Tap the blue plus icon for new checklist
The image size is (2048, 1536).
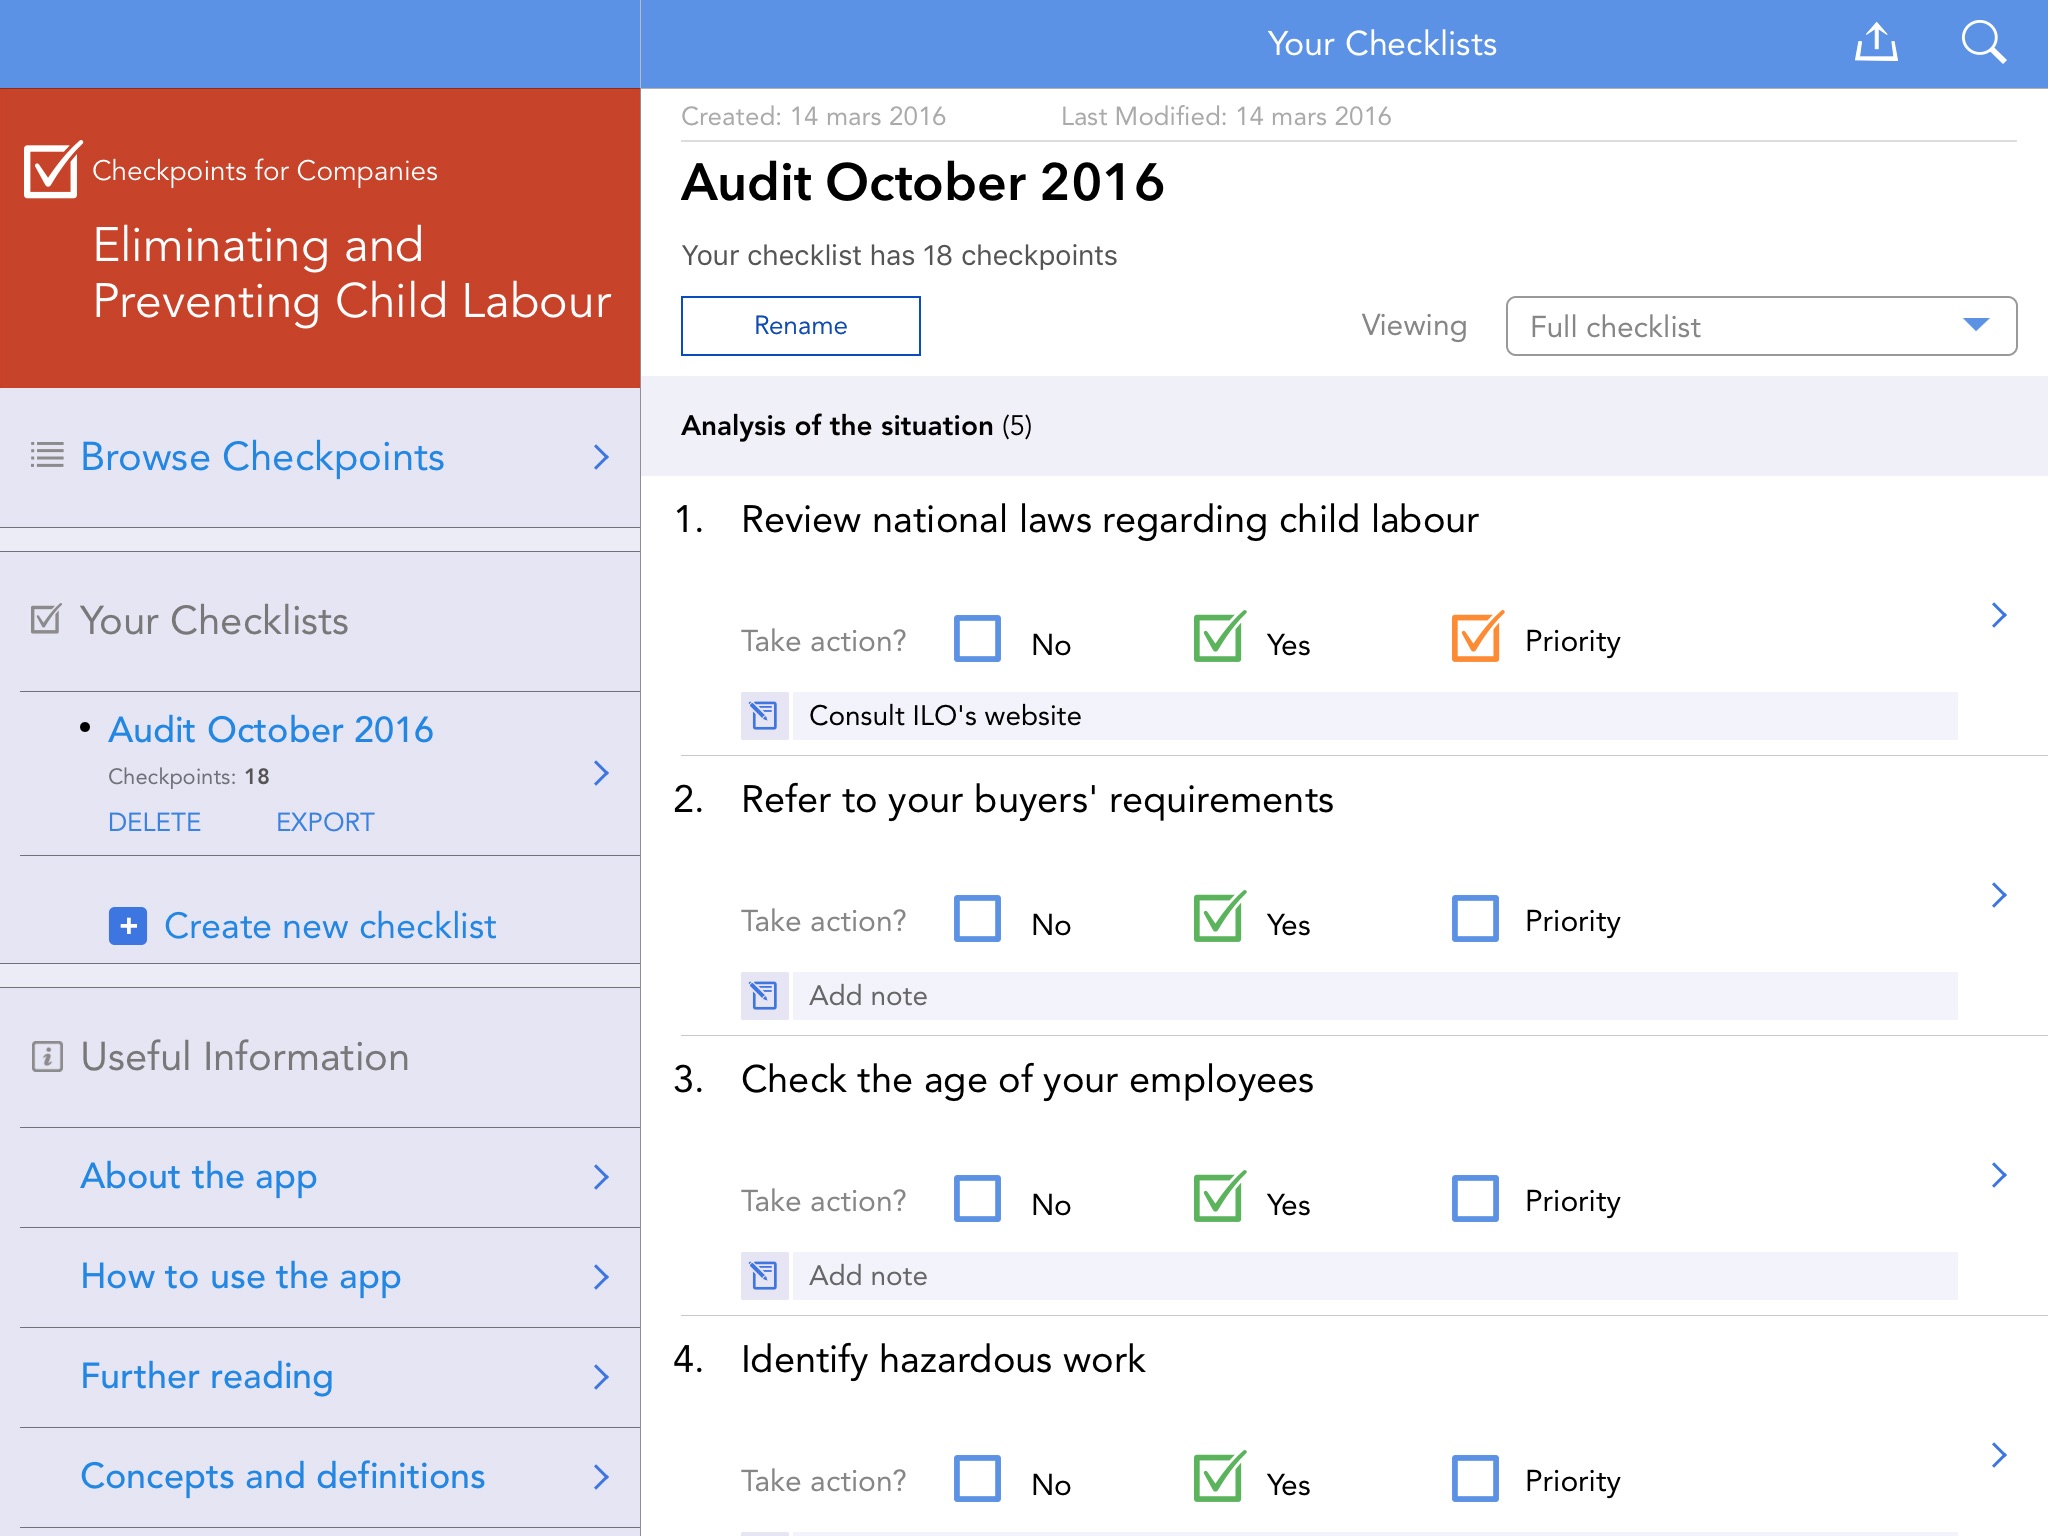128,926
